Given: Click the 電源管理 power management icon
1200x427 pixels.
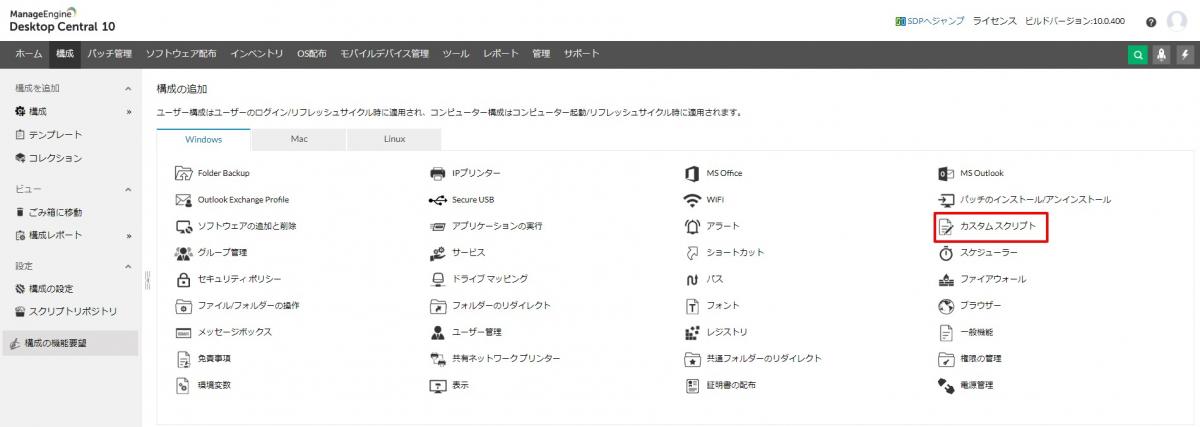Looking at the screenshot, I should coord(946,385).
